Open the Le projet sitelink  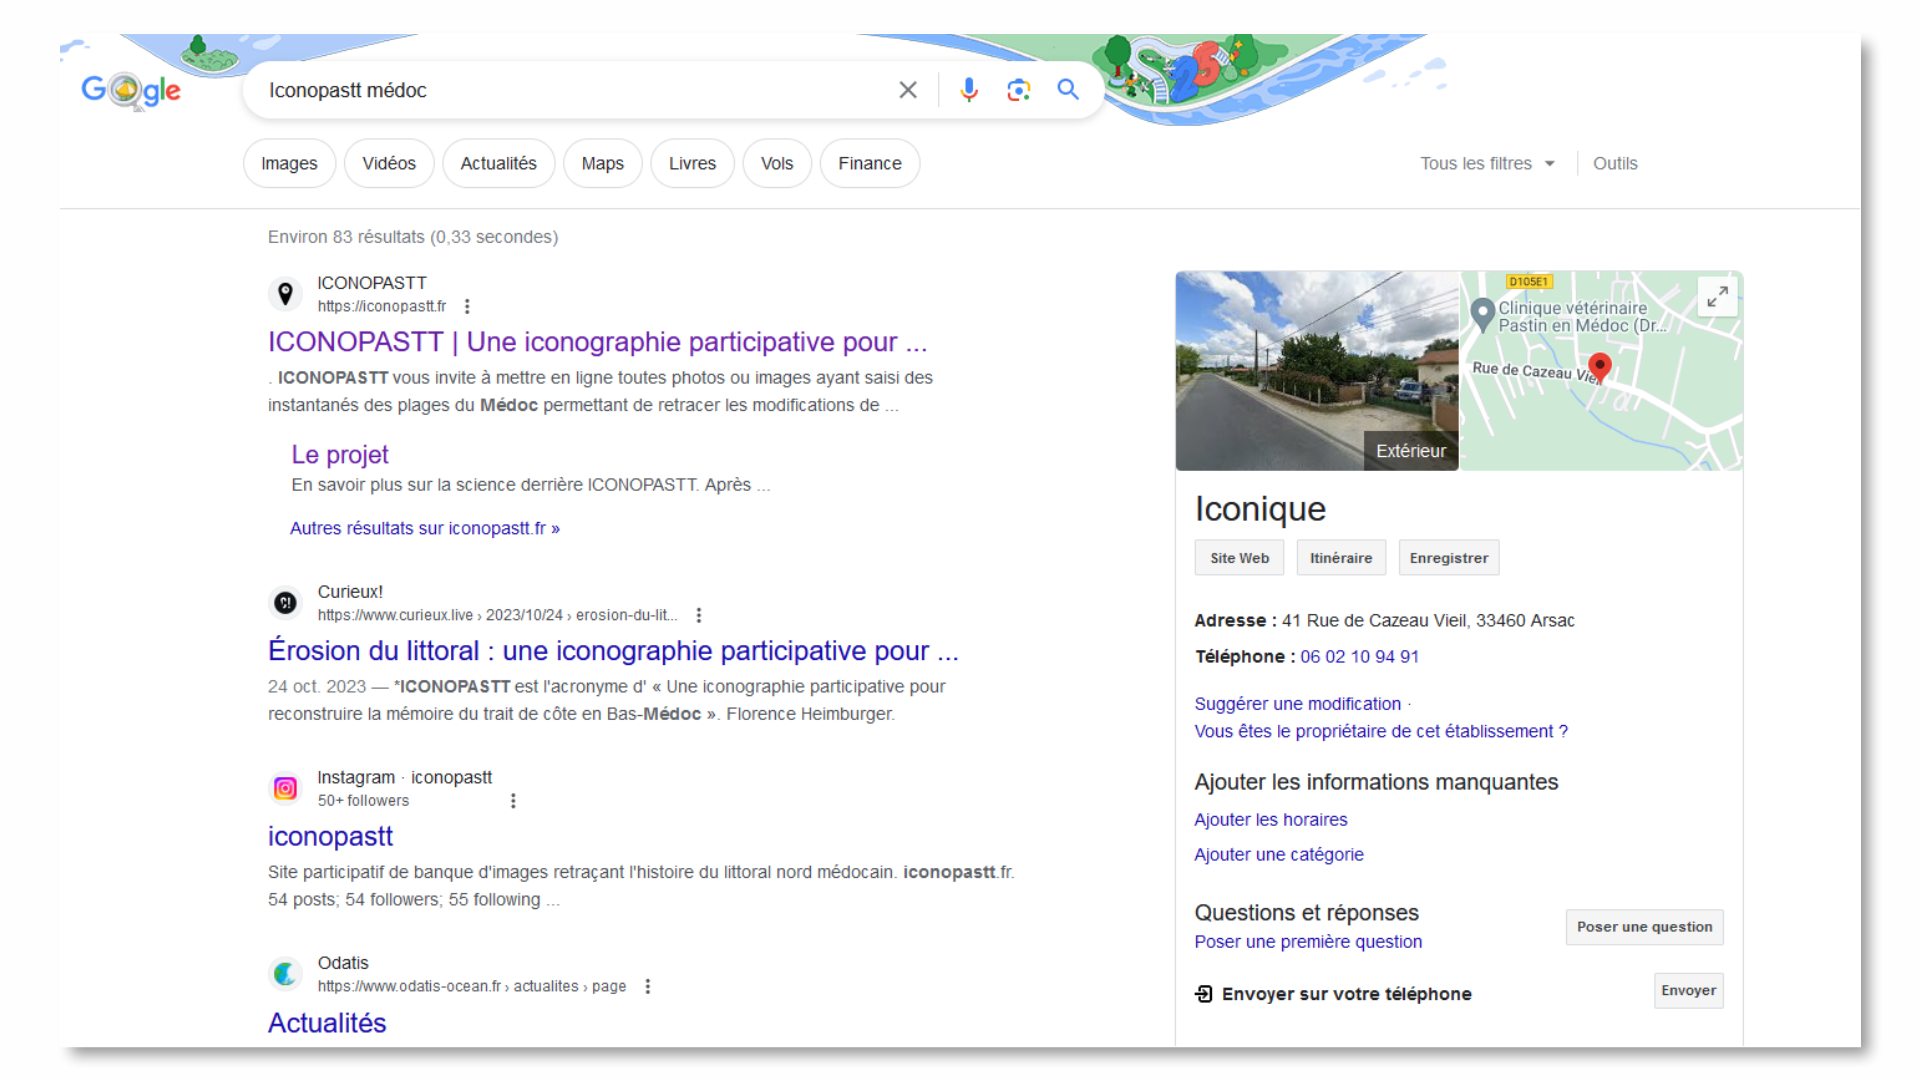coord(340,455)
